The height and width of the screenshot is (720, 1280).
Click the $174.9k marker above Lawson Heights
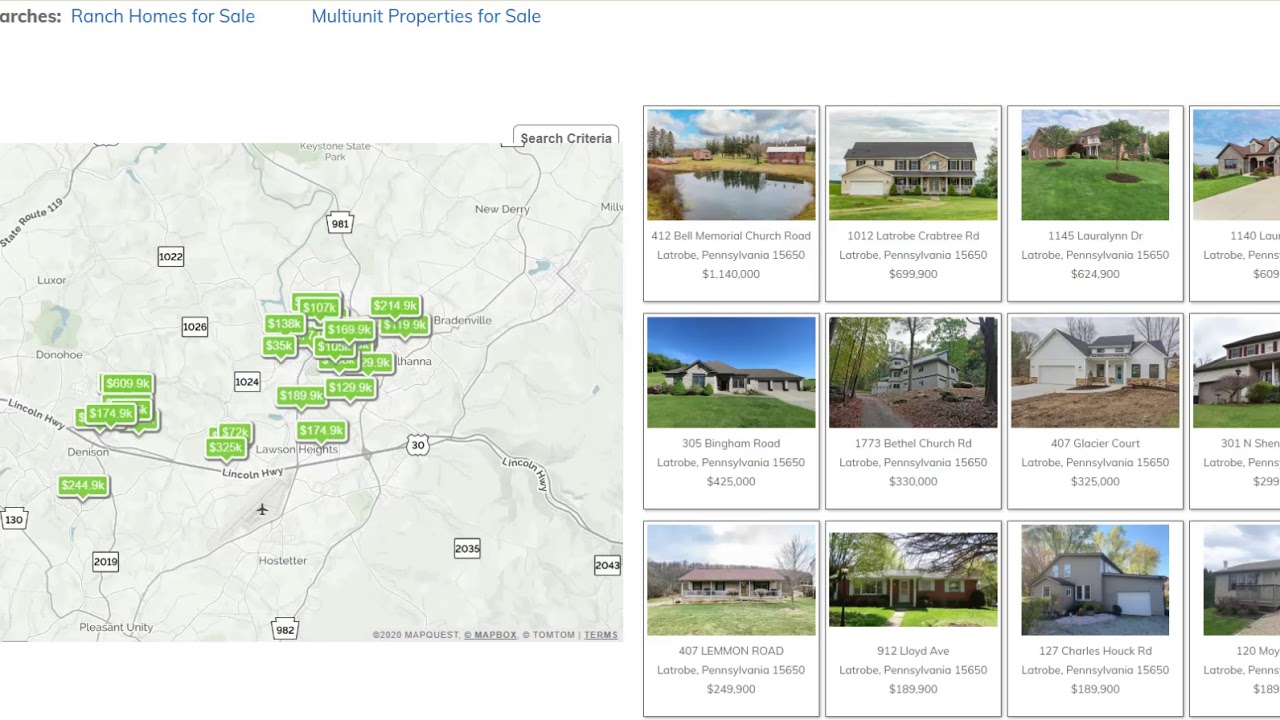[321, 431]
